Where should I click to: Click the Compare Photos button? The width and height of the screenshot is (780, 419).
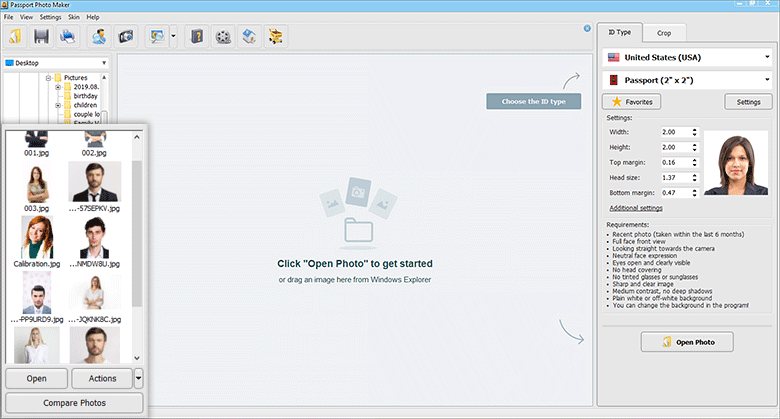click(74, 403)
